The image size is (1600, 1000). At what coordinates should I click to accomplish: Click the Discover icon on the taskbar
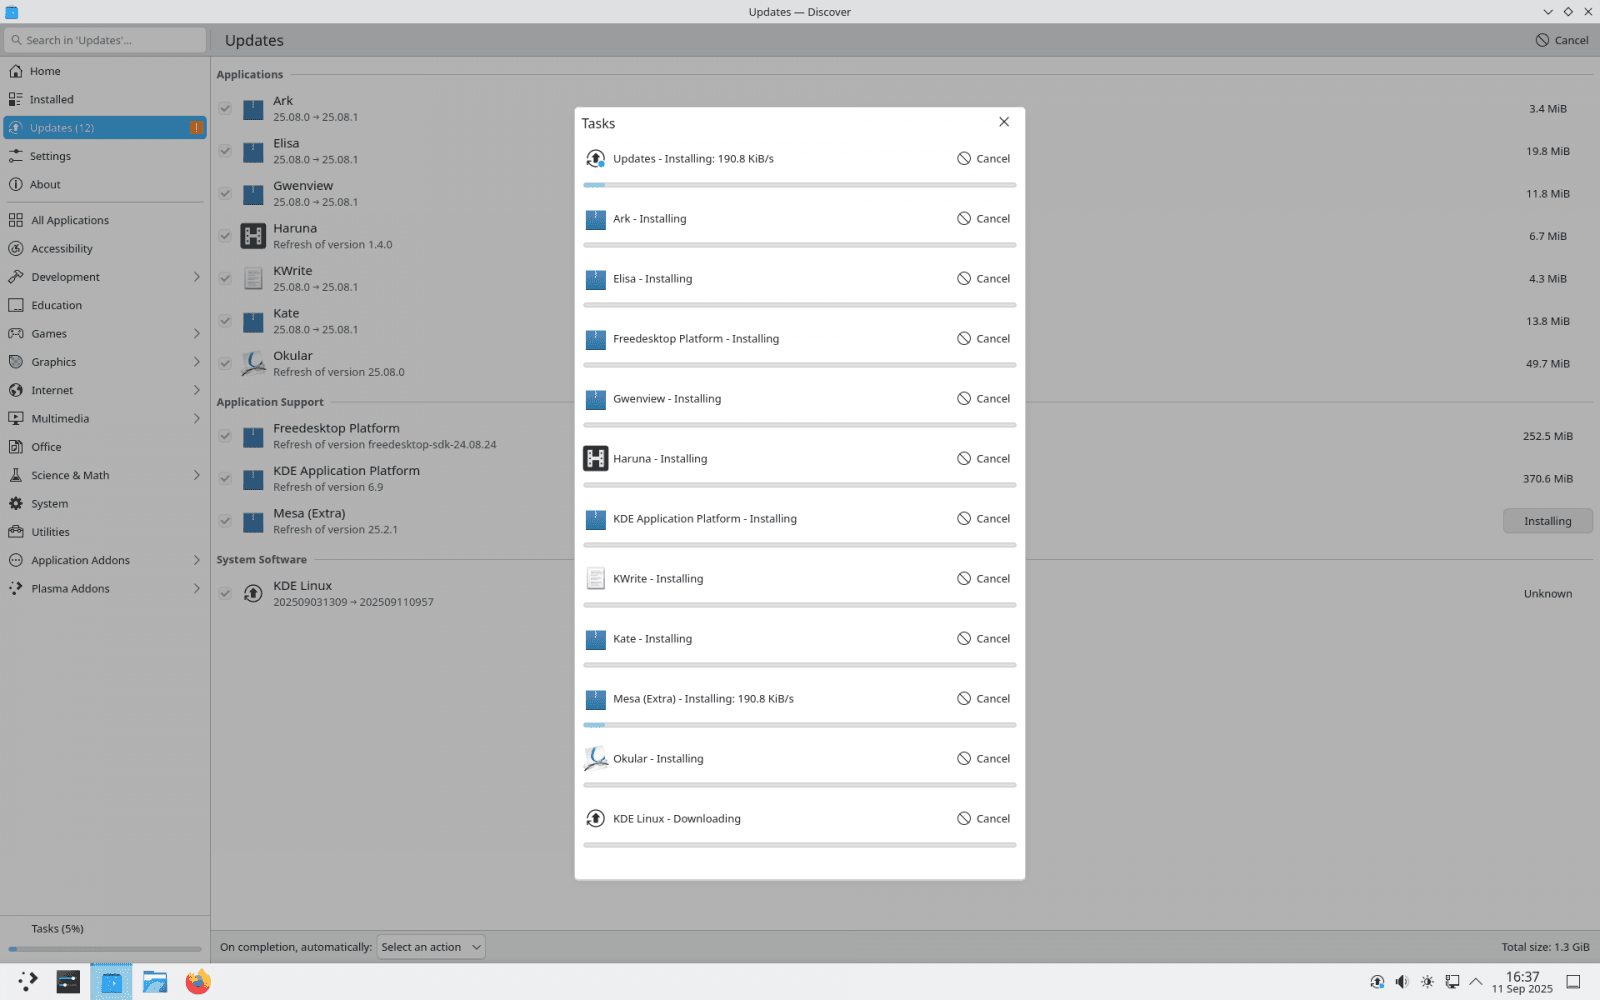click(x=111, y=982)
